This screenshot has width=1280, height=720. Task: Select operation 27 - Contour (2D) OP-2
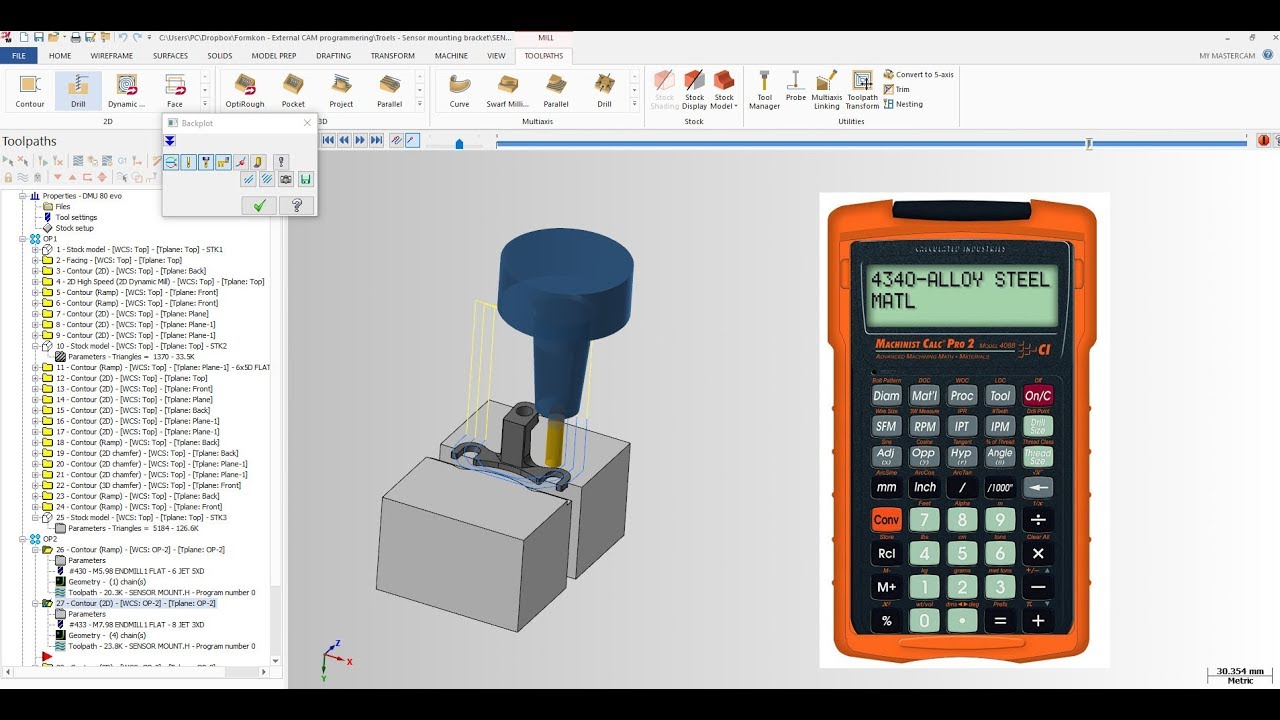click(135, 603)
